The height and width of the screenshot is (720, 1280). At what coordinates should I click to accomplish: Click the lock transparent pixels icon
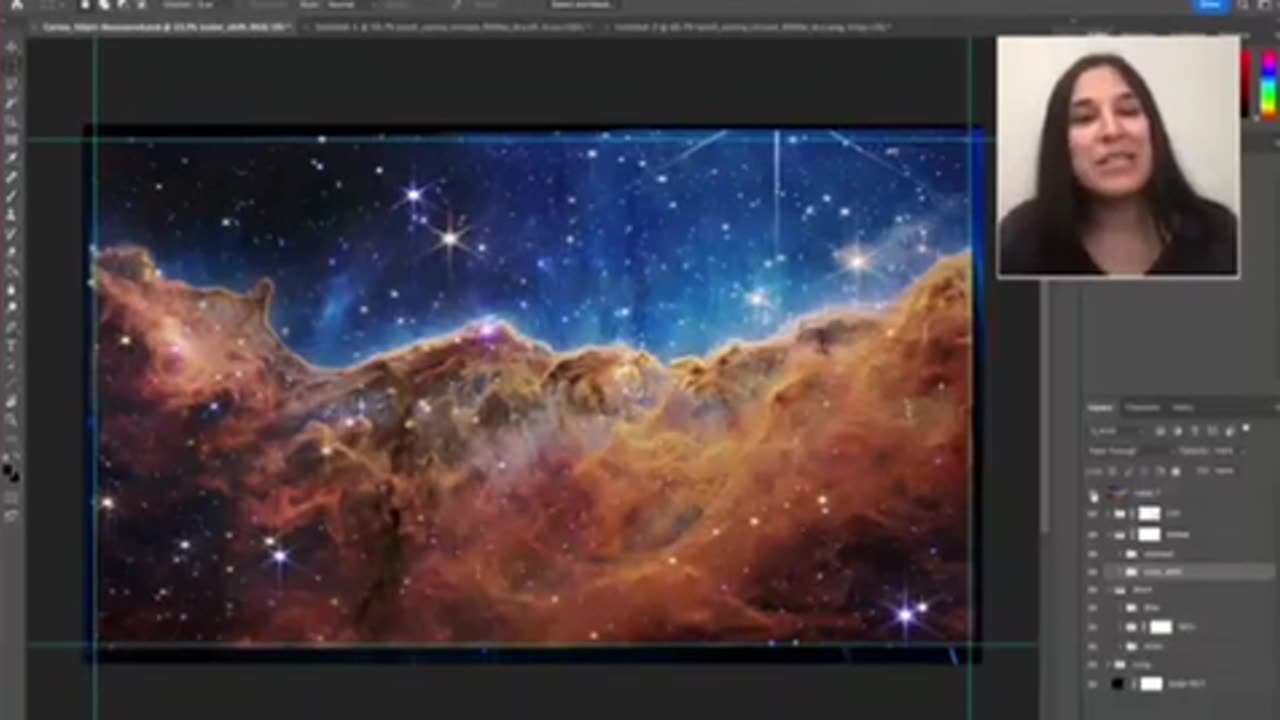[1113, 471]
